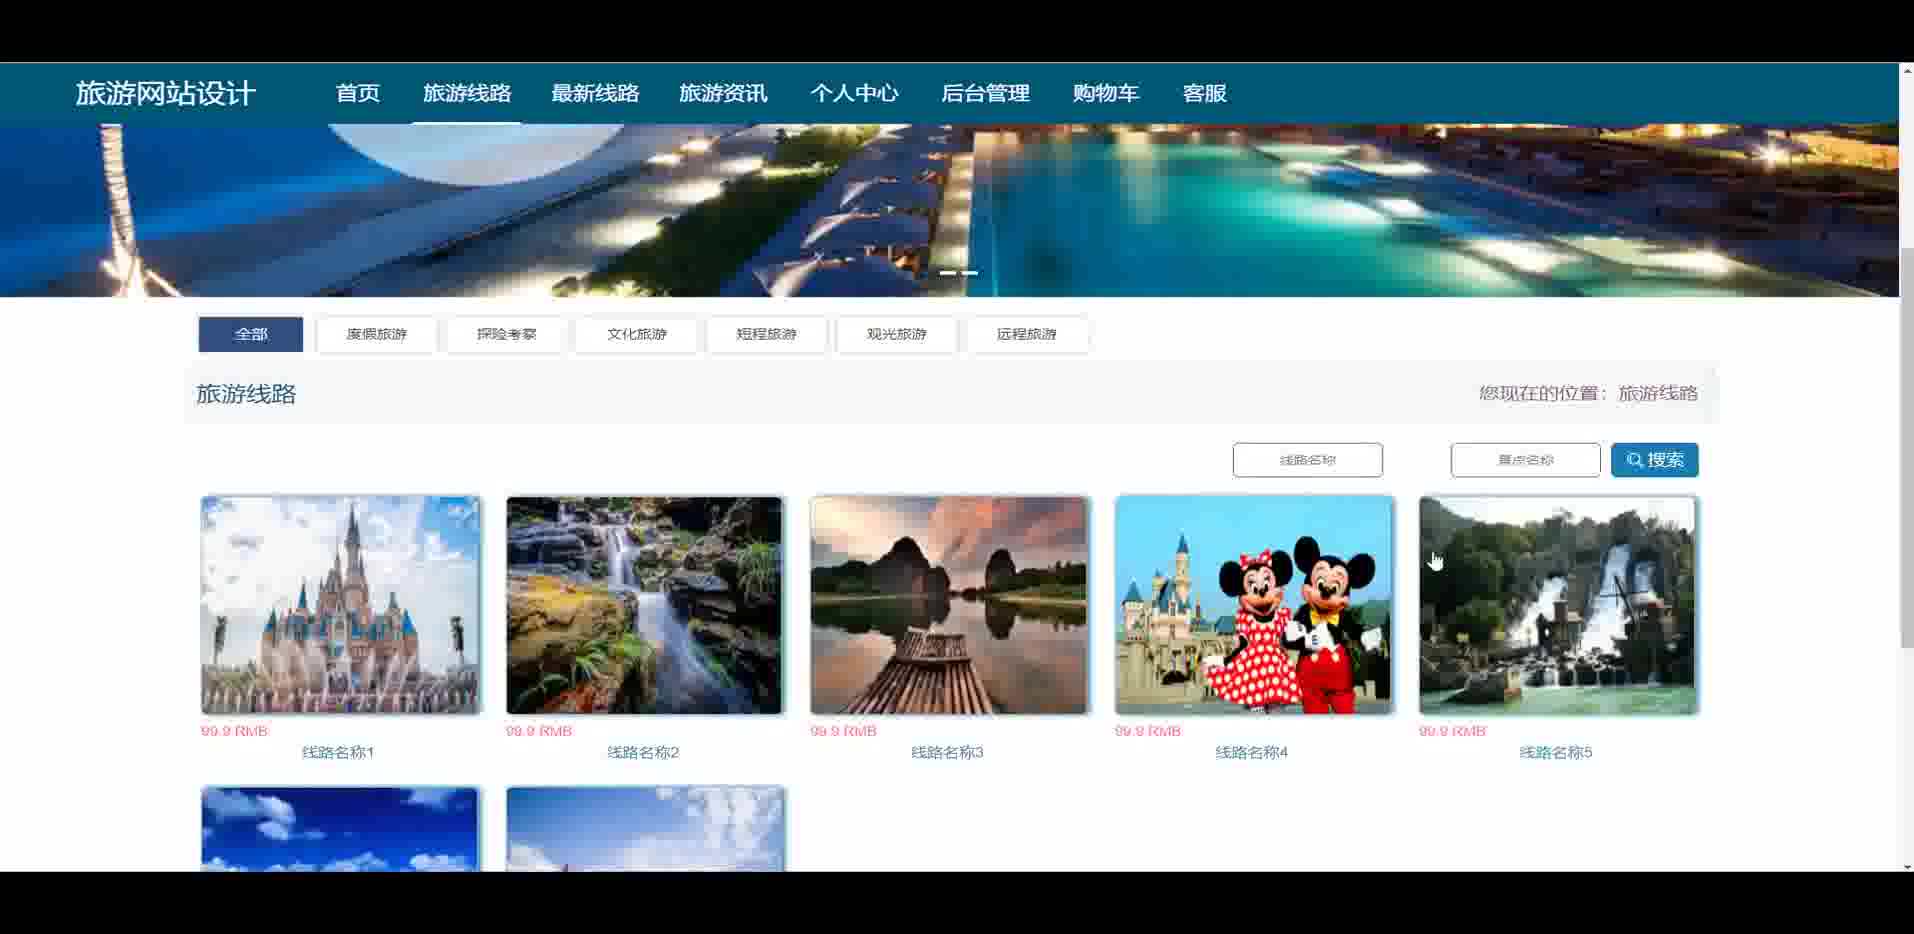Click the page vertical scrollbar thumb
This screenshot has width=1914, height=934.
point(1906,447)
